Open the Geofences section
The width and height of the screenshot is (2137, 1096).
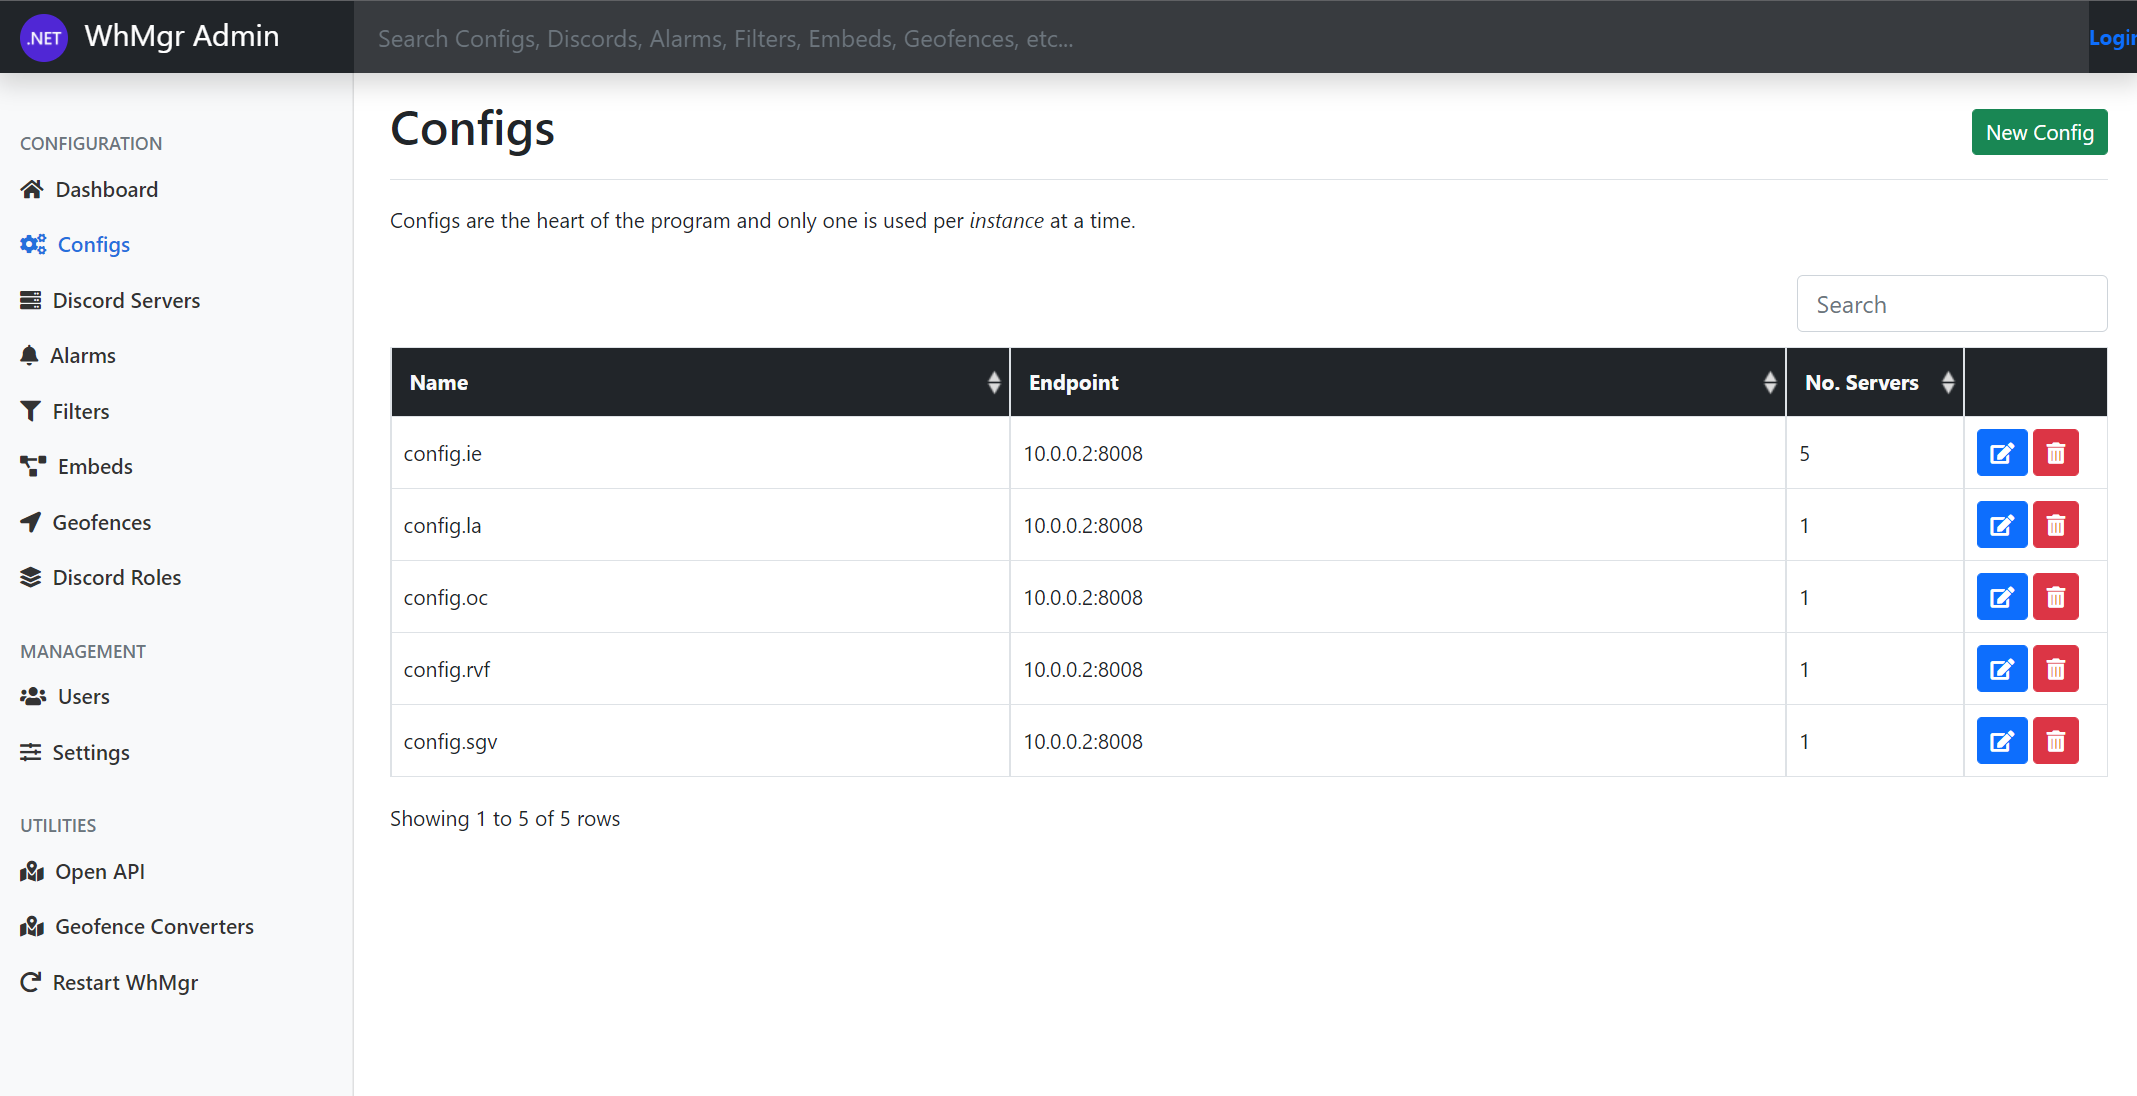pyautogui.click(x=101, y=522)
